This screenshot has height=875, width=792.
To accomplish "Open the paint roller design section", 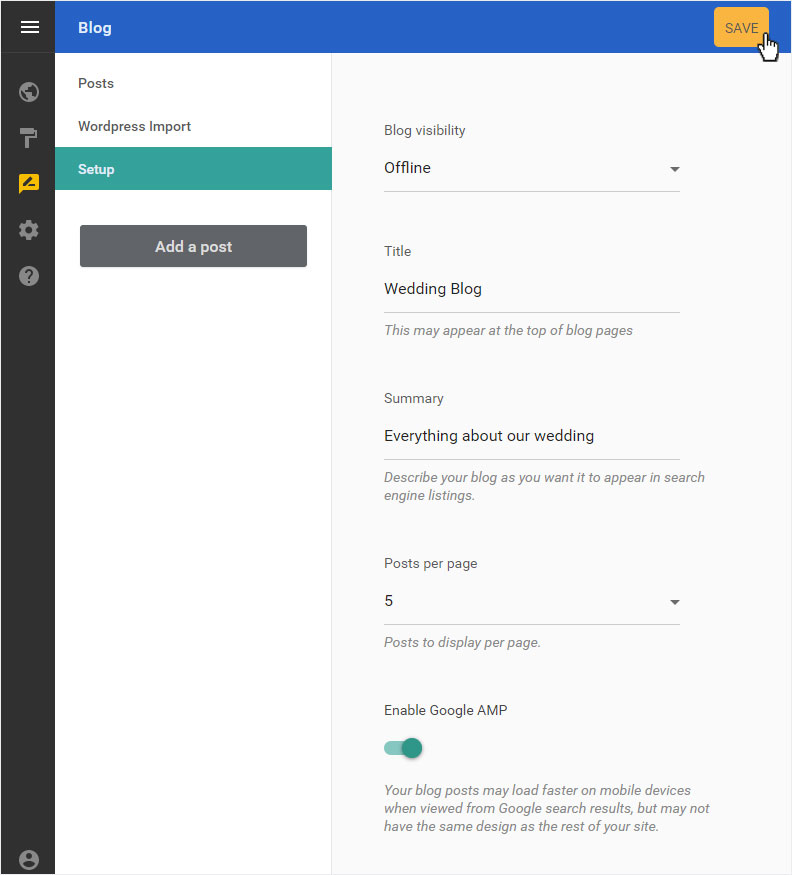I will (x=29, y=138).
